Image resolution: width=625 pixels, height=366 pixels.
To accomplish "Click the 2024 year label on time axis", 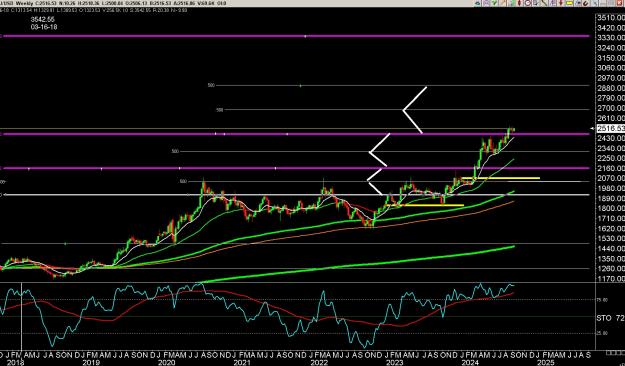I will coord(471,362).
